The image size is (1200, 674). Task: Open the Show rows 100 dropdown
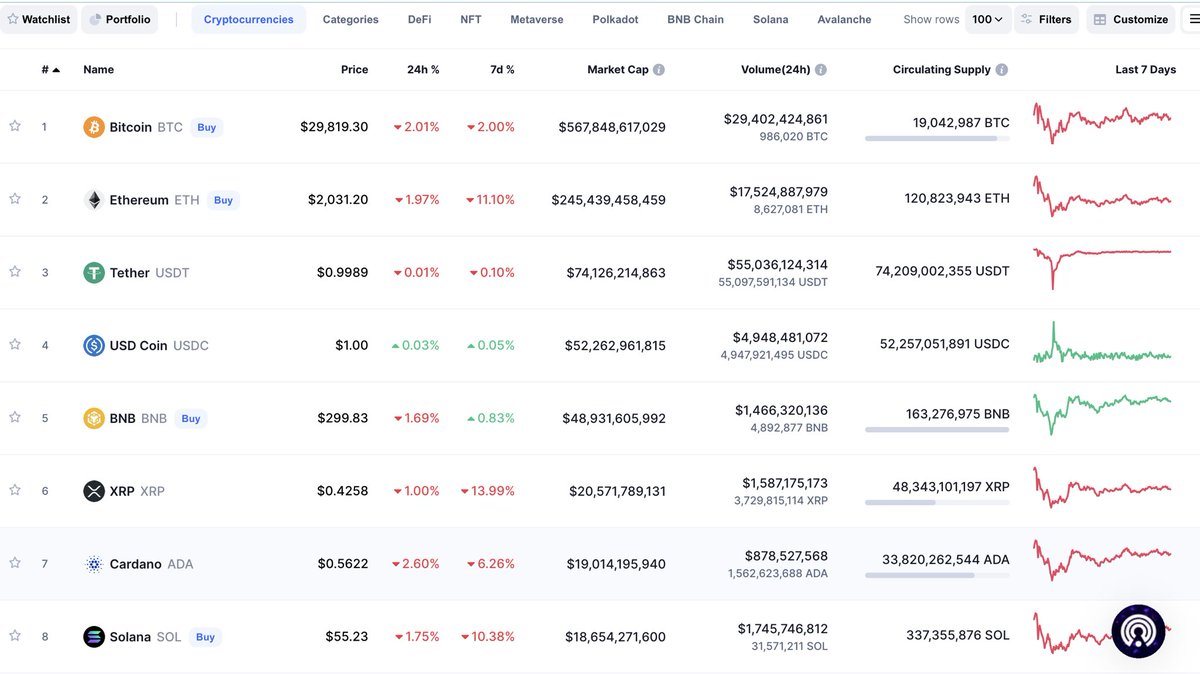988,19
